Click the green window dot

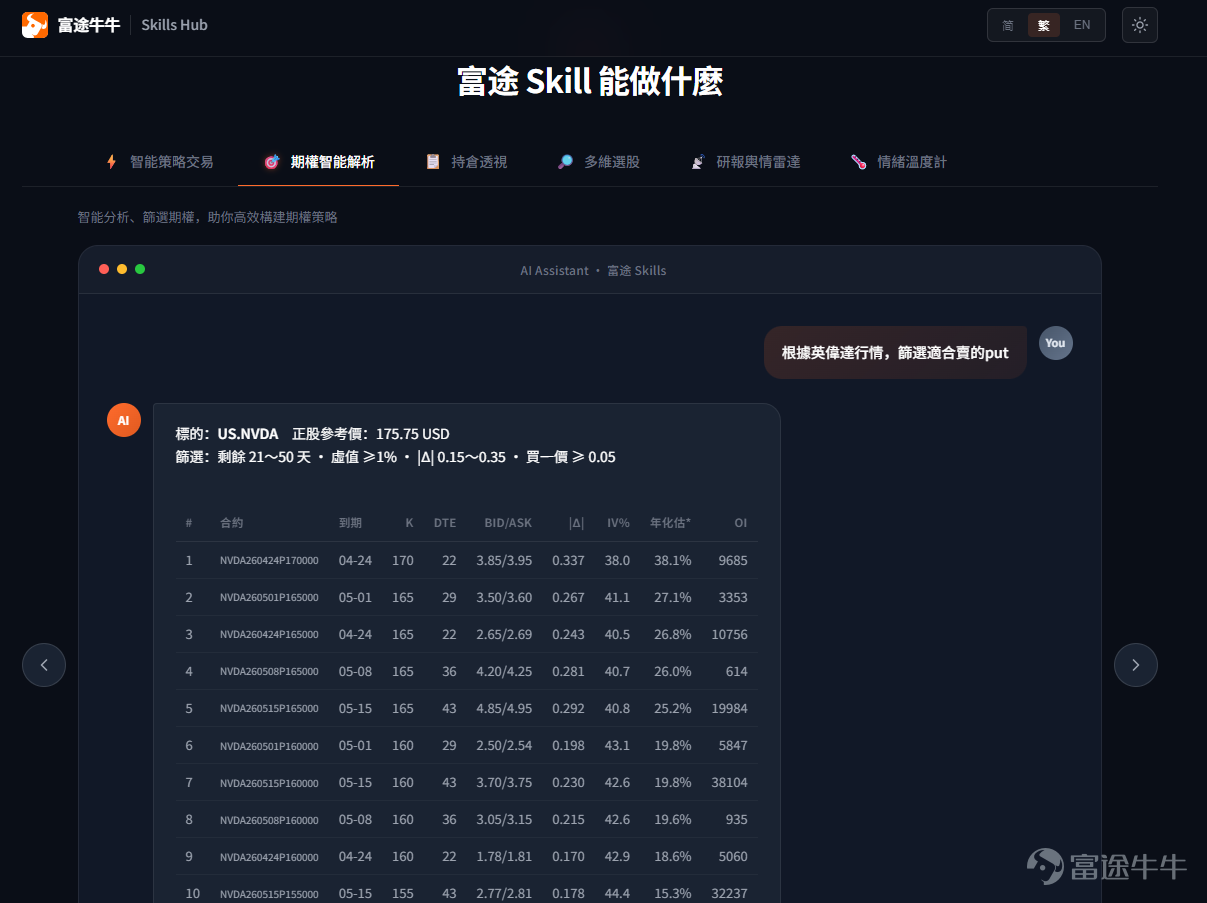140,269
